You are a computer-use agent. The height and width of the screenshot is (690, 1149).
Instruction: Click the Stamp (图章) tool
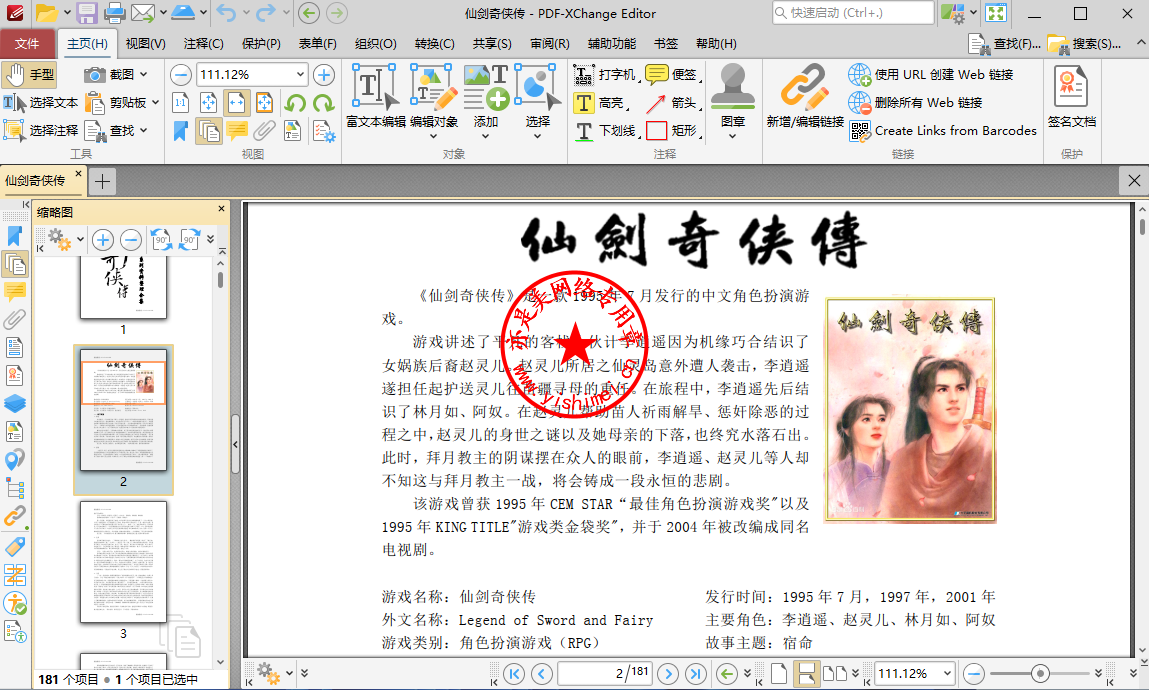(733, 93)
